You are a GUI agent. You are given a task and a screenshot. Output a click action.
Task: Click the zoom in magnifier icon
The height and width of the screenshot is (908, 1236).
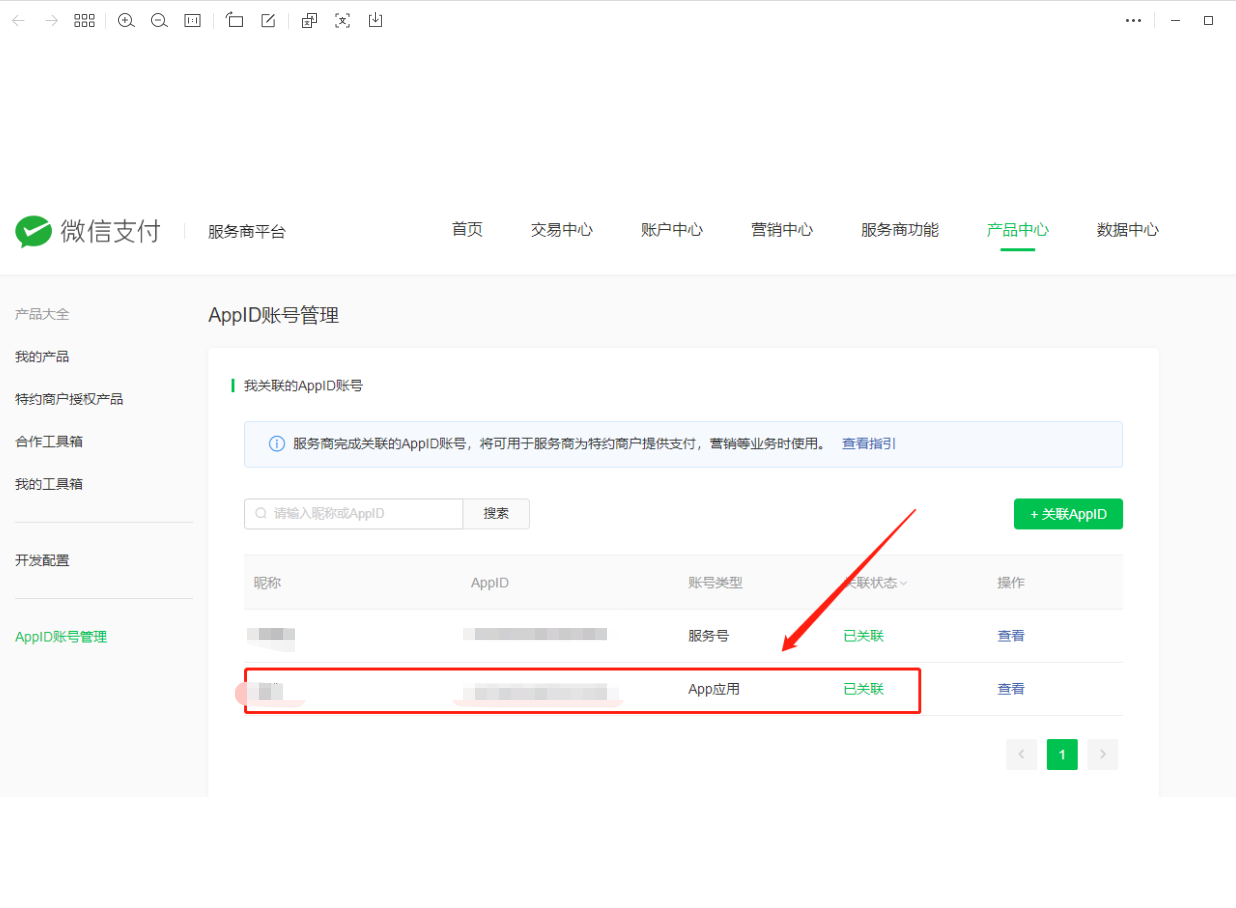coord(126,20)
